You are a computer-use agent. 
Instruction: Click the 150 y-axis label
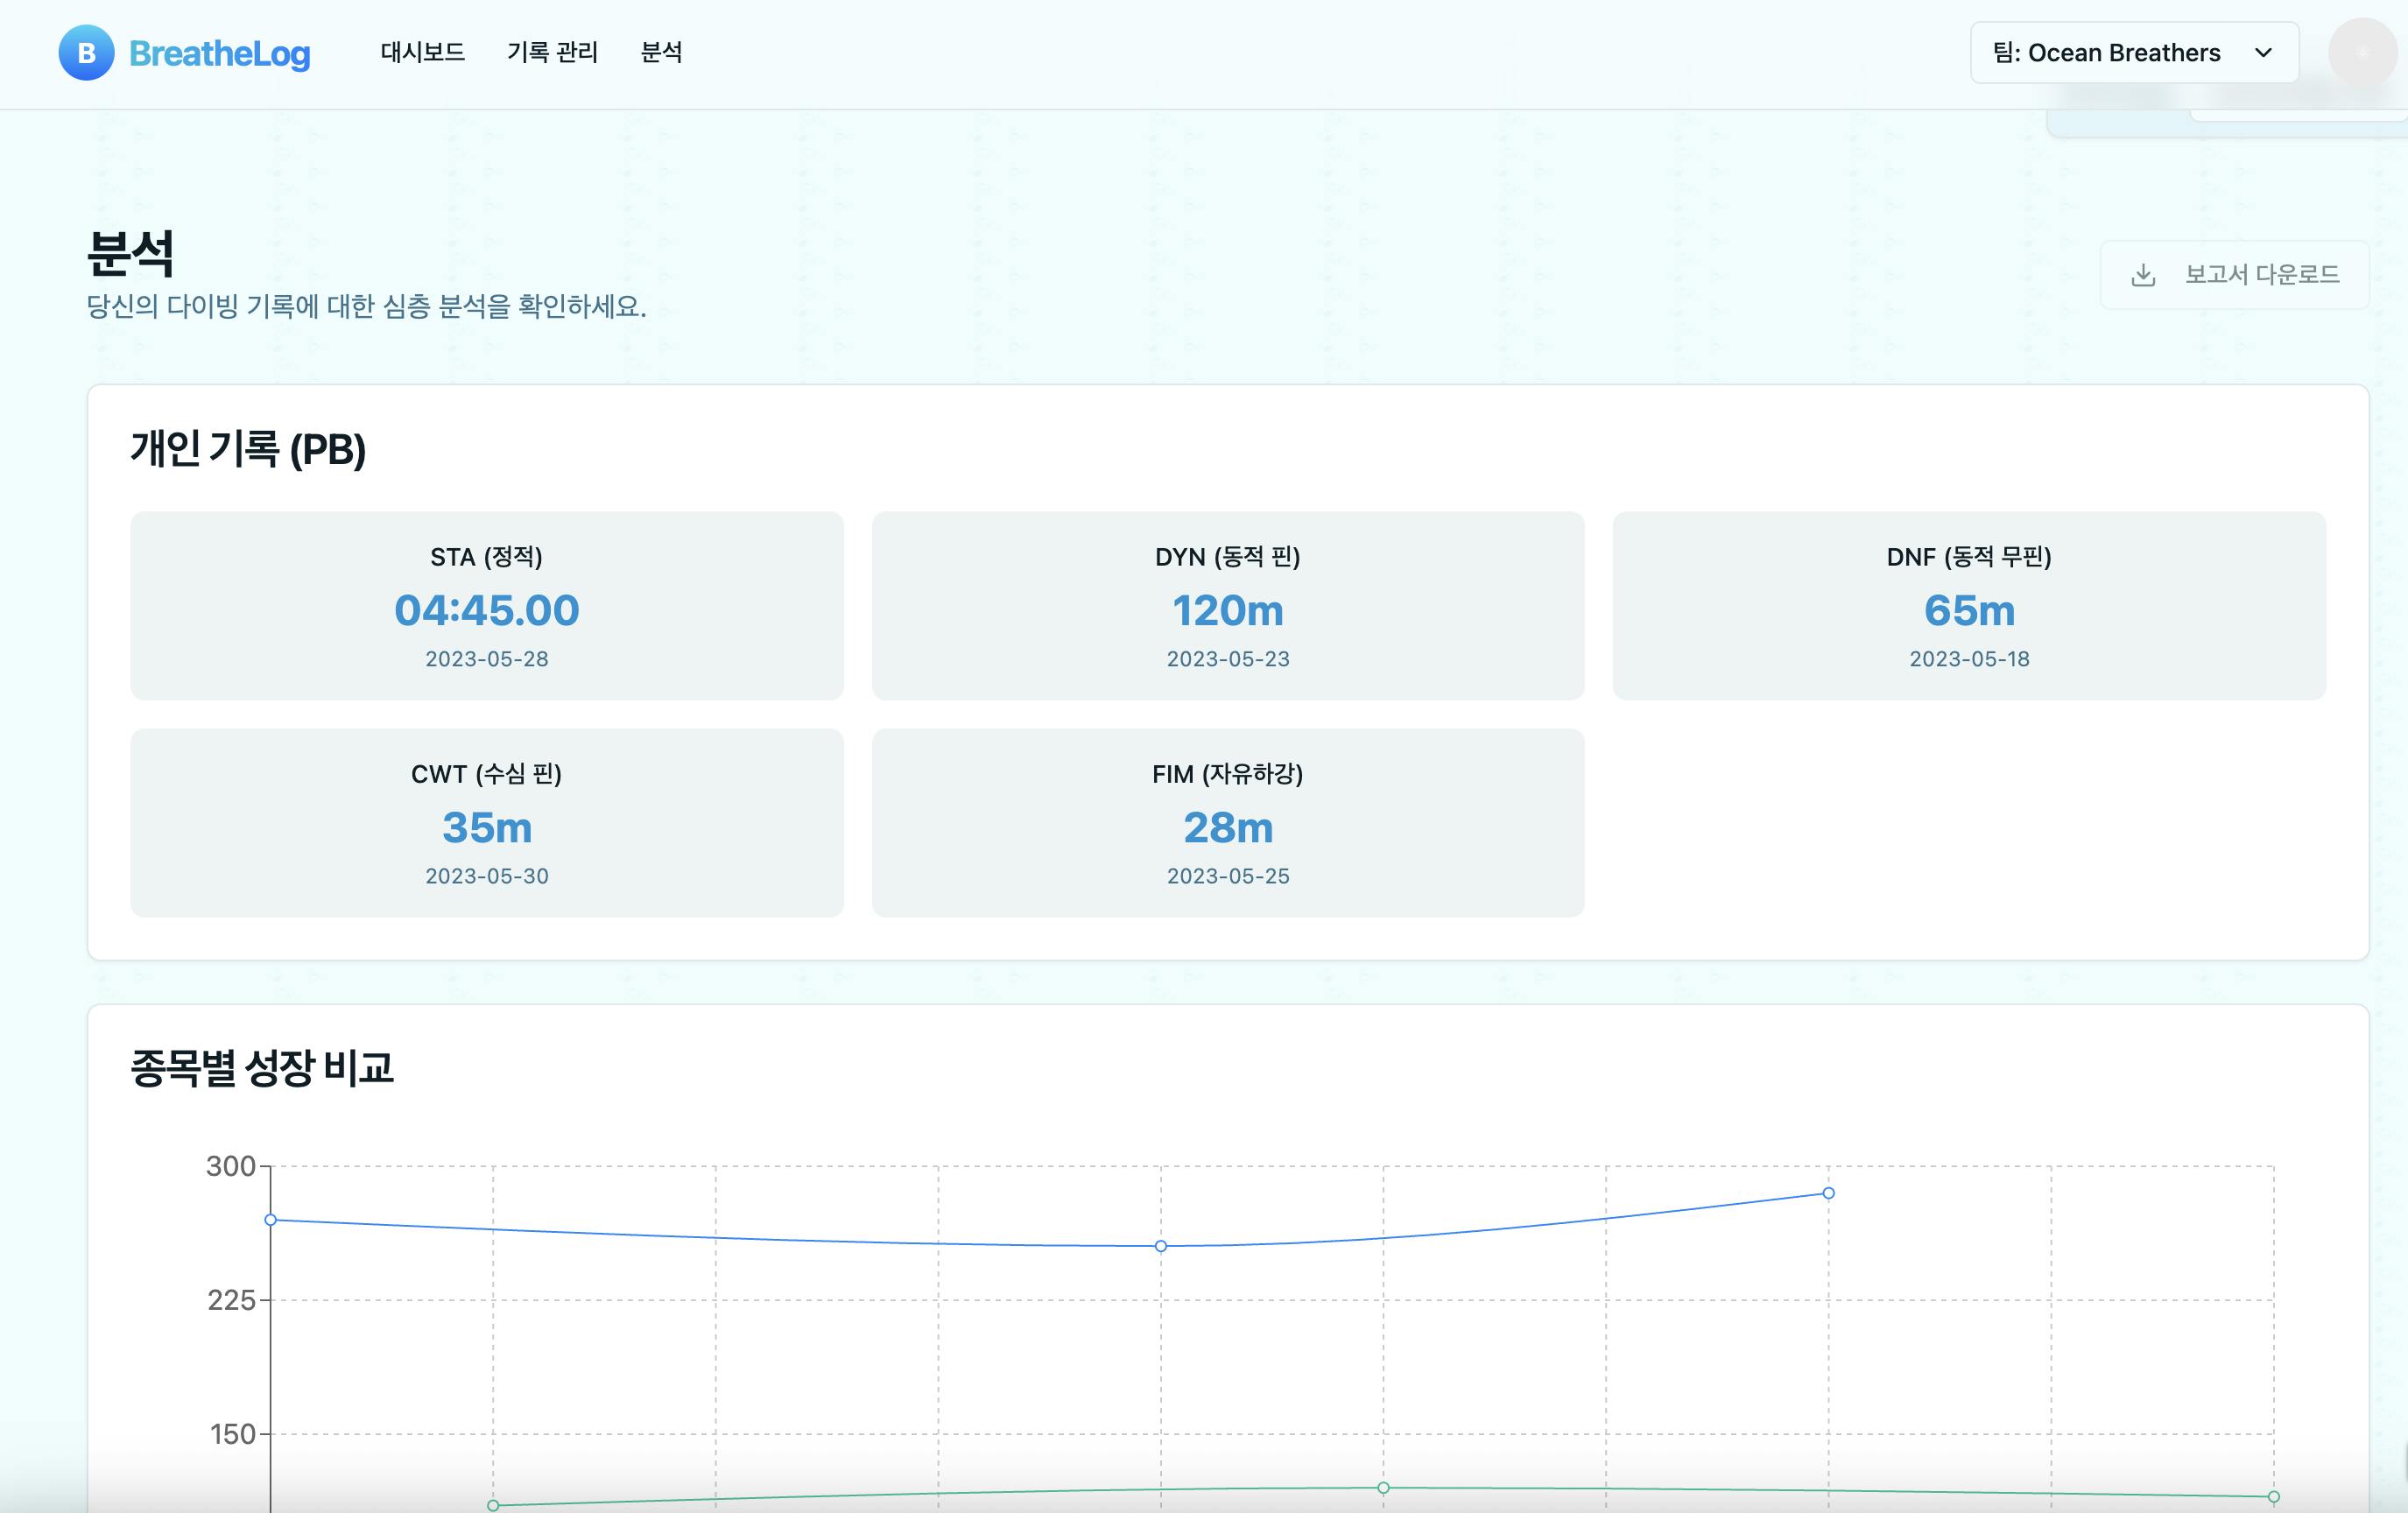[233, 1434]
